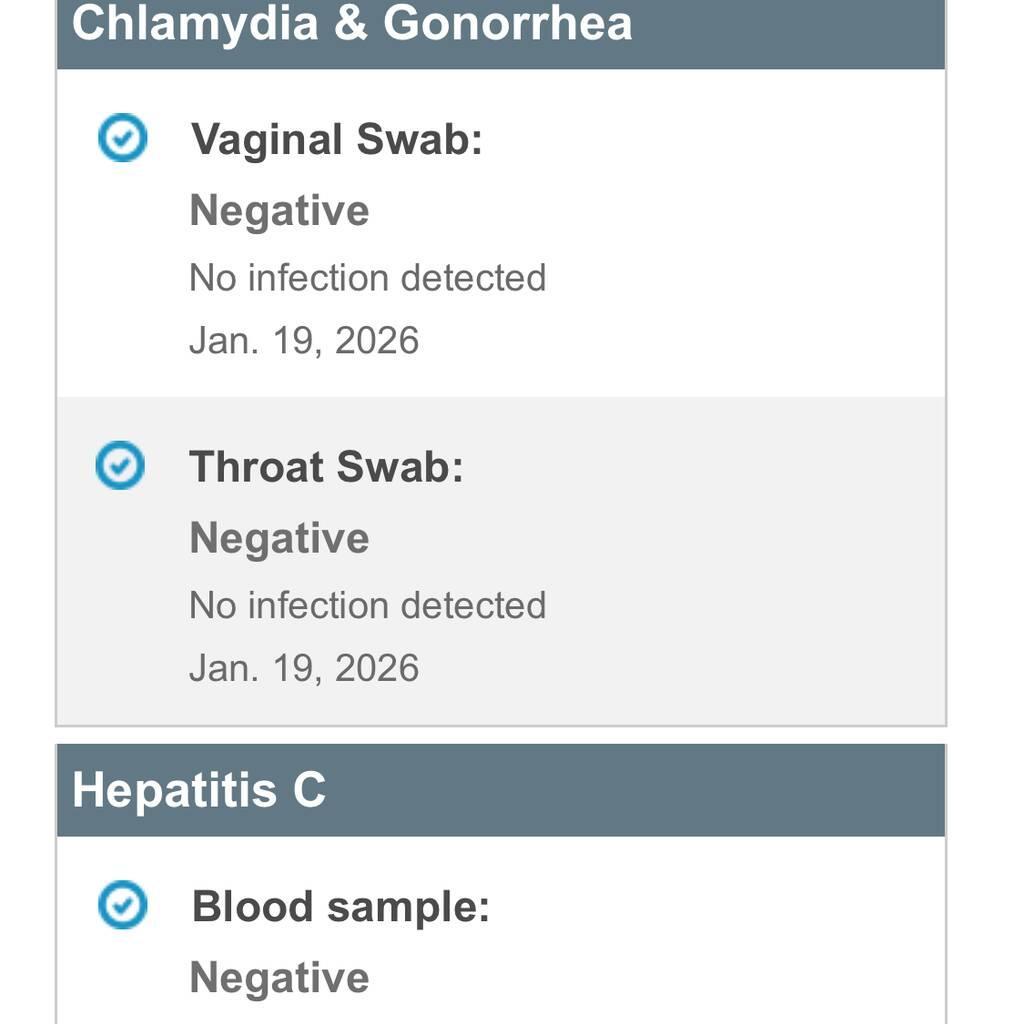Click "No infection detected" under Vaginal Swab
The width and height of the screenshot is (1024, 1024).
367,277
